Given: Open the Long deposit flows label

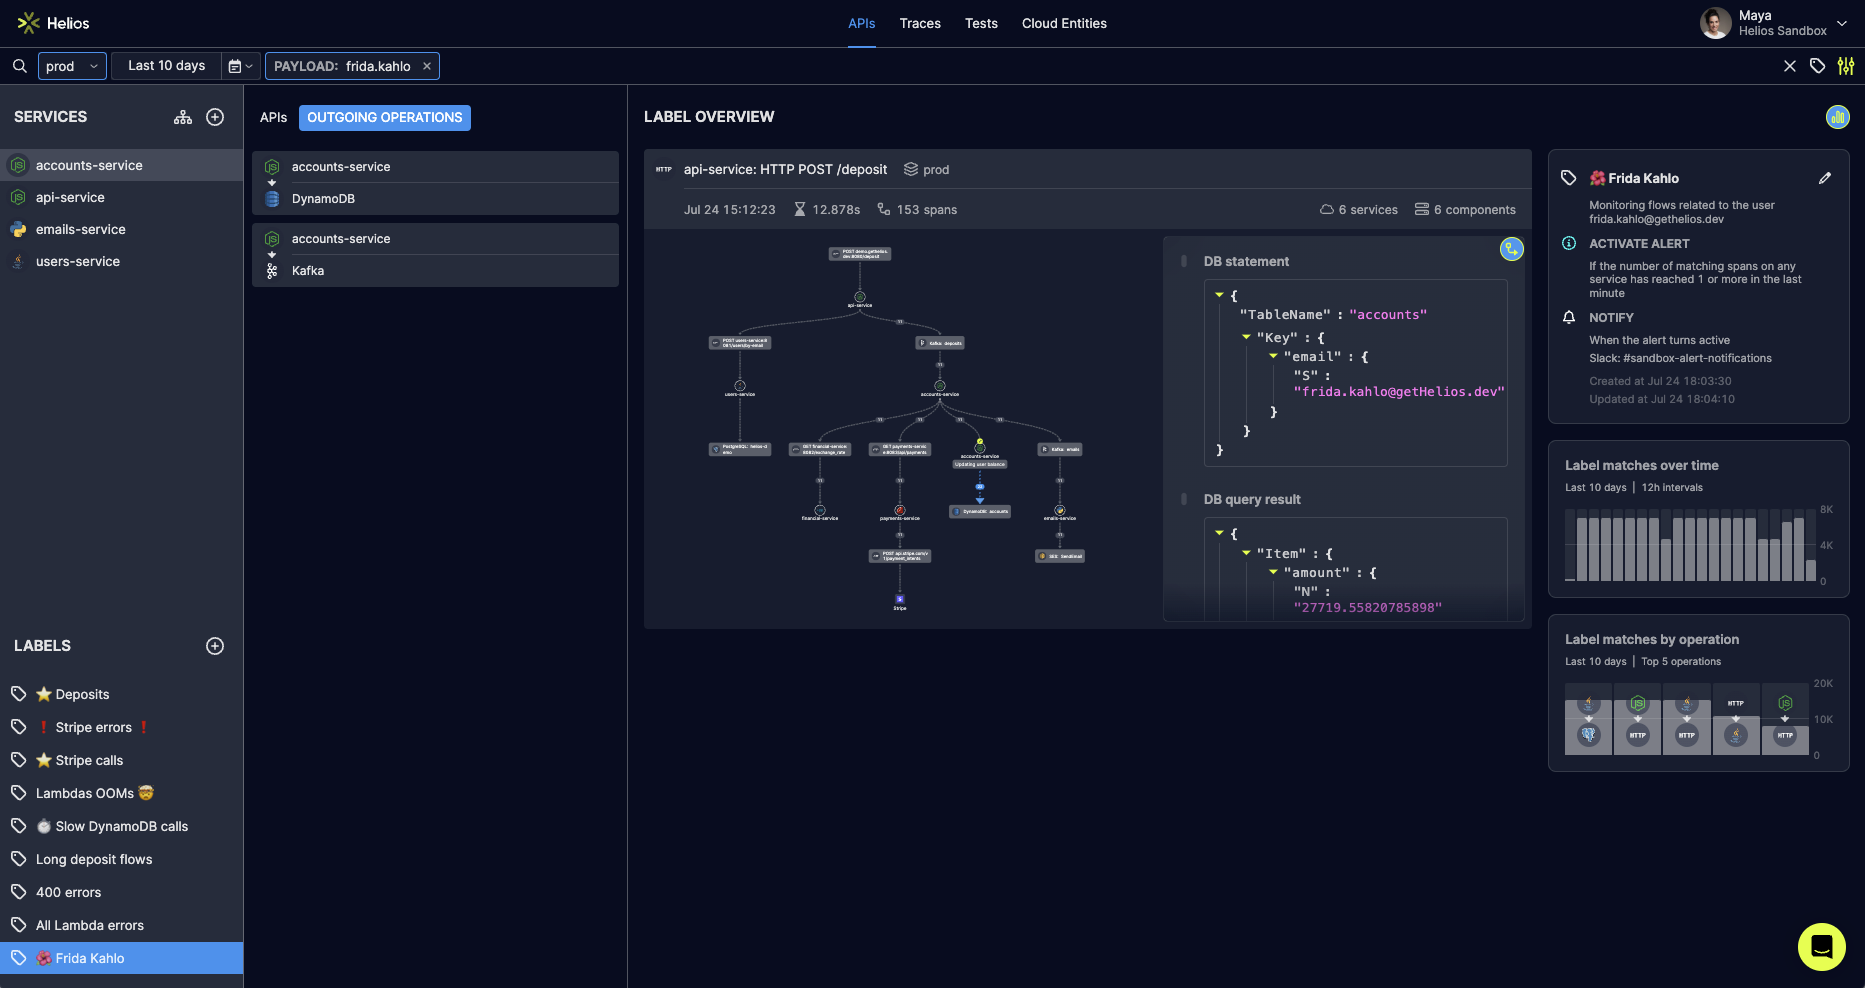Looking at the screenshot, I should point(121,859).
